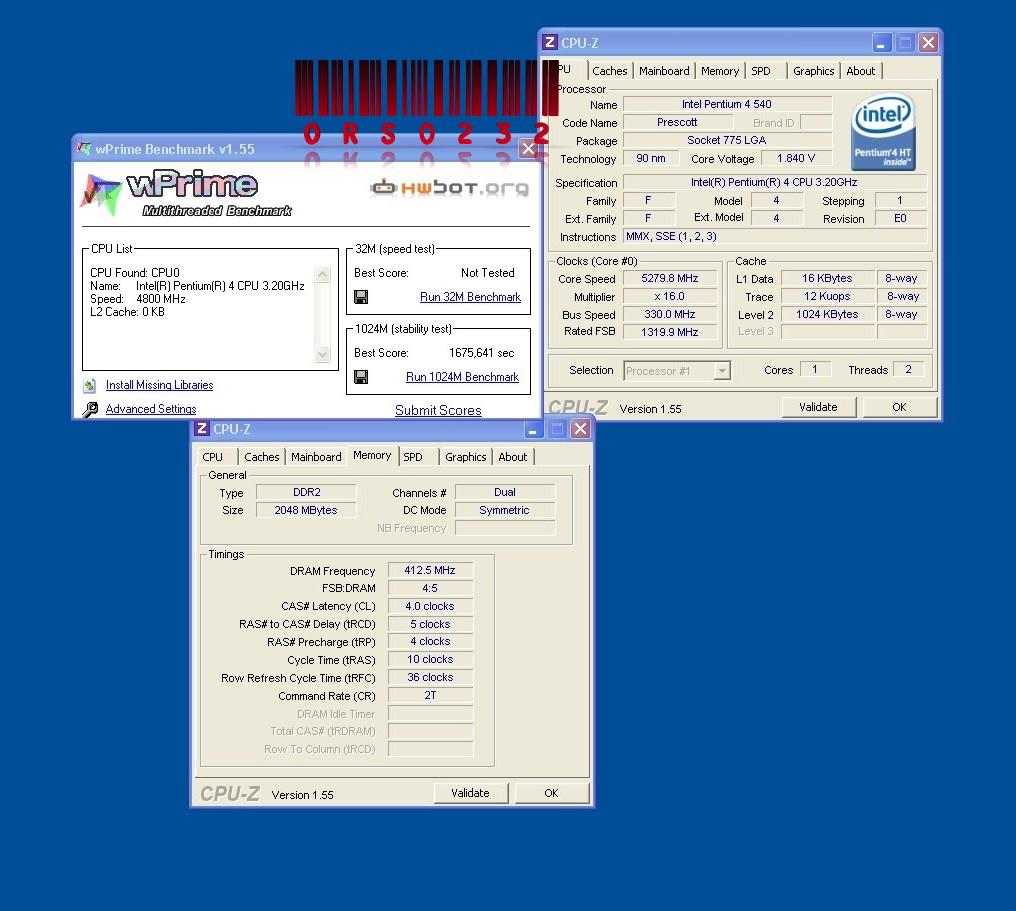Select Memory tab in lower CPU-Z window
1016x911 pixels.
(372, 456)
